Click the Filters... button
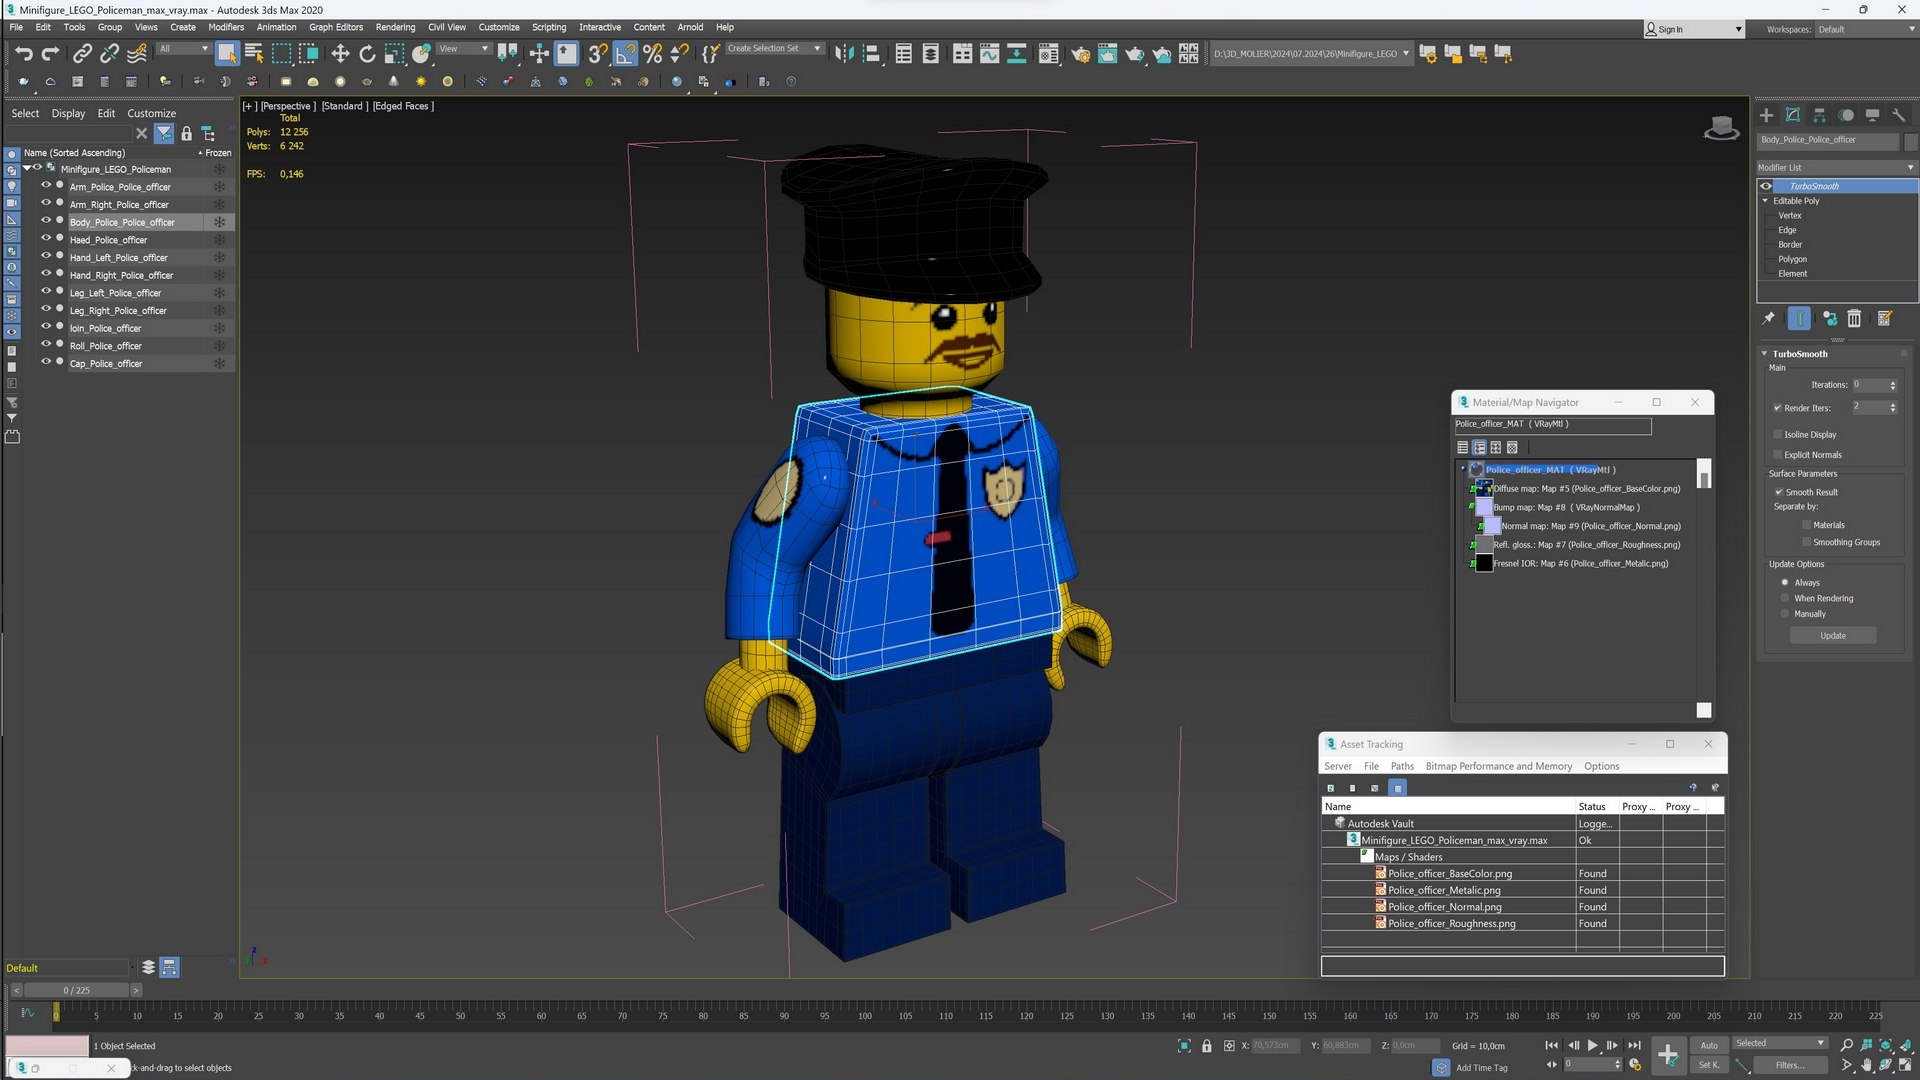 pyautogui.click(x=1790, y=1065)
